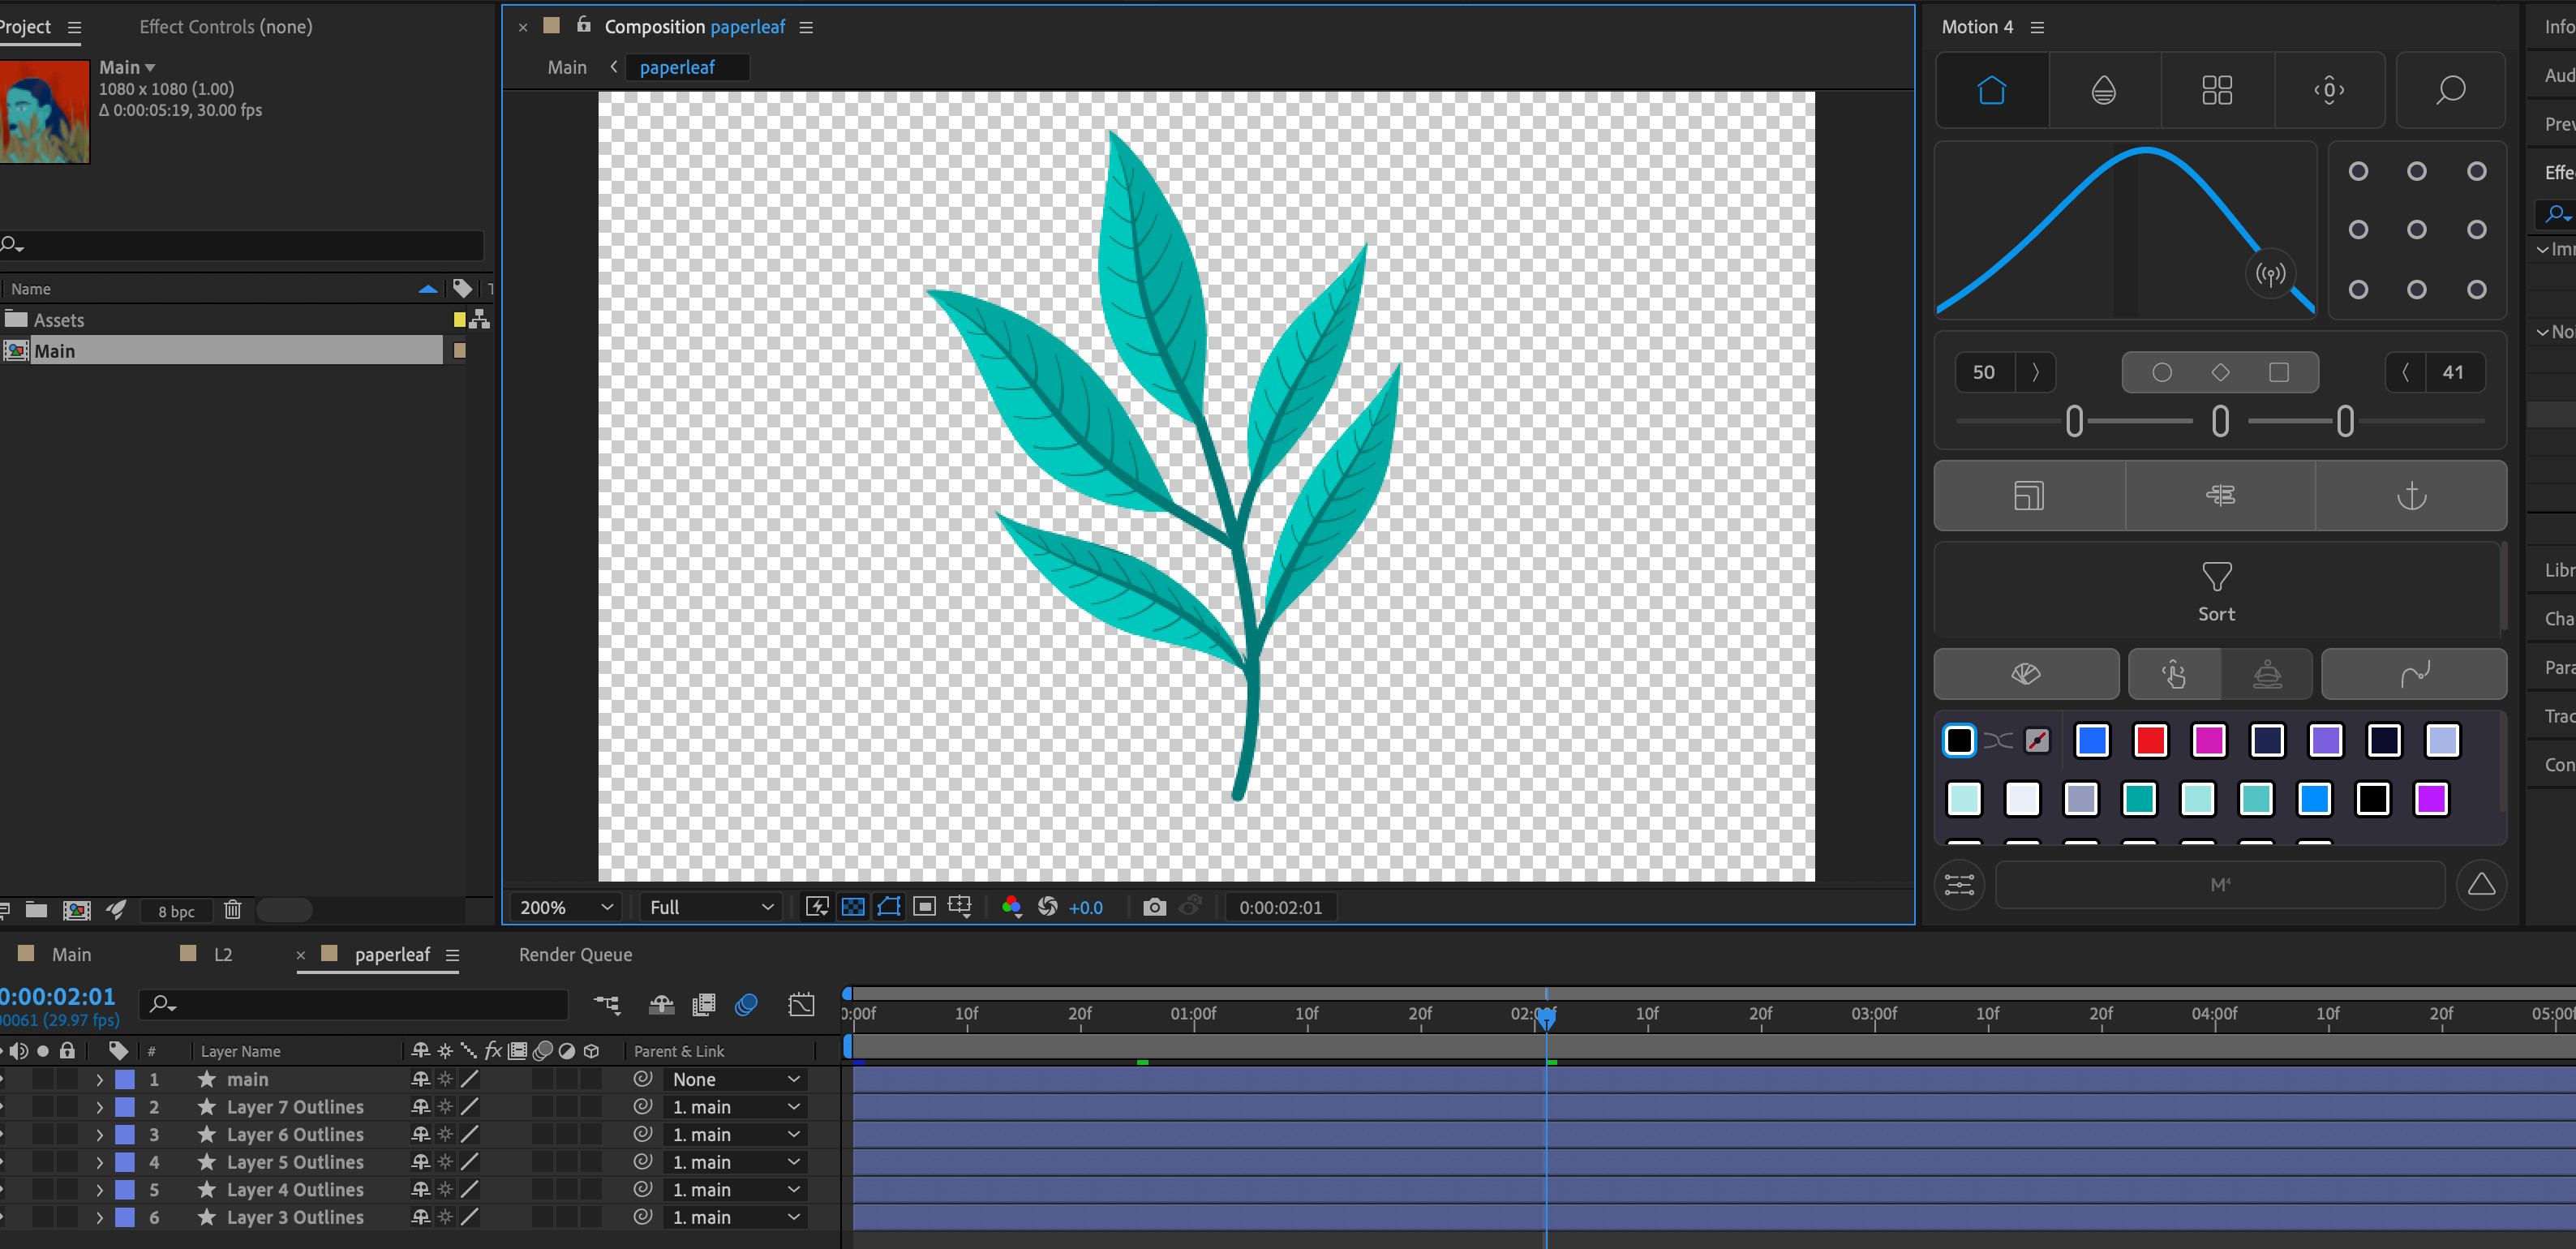Image resolution: width=2576 pixels, height=1249 pixels.
Task: Click the color drop tab in Motion 4
Action: [x=2103, y=90]
